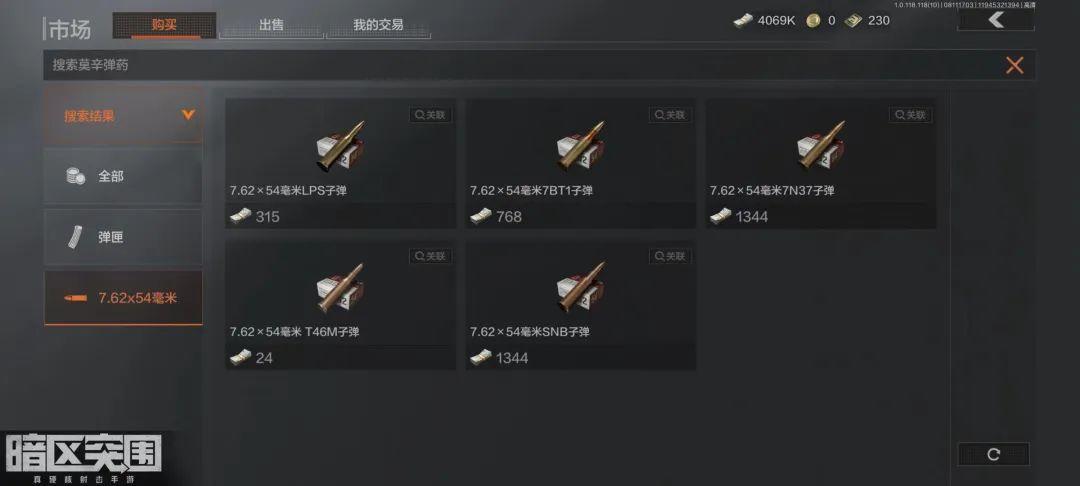Select the 7.62x54毫米 category

coord(123,298)
